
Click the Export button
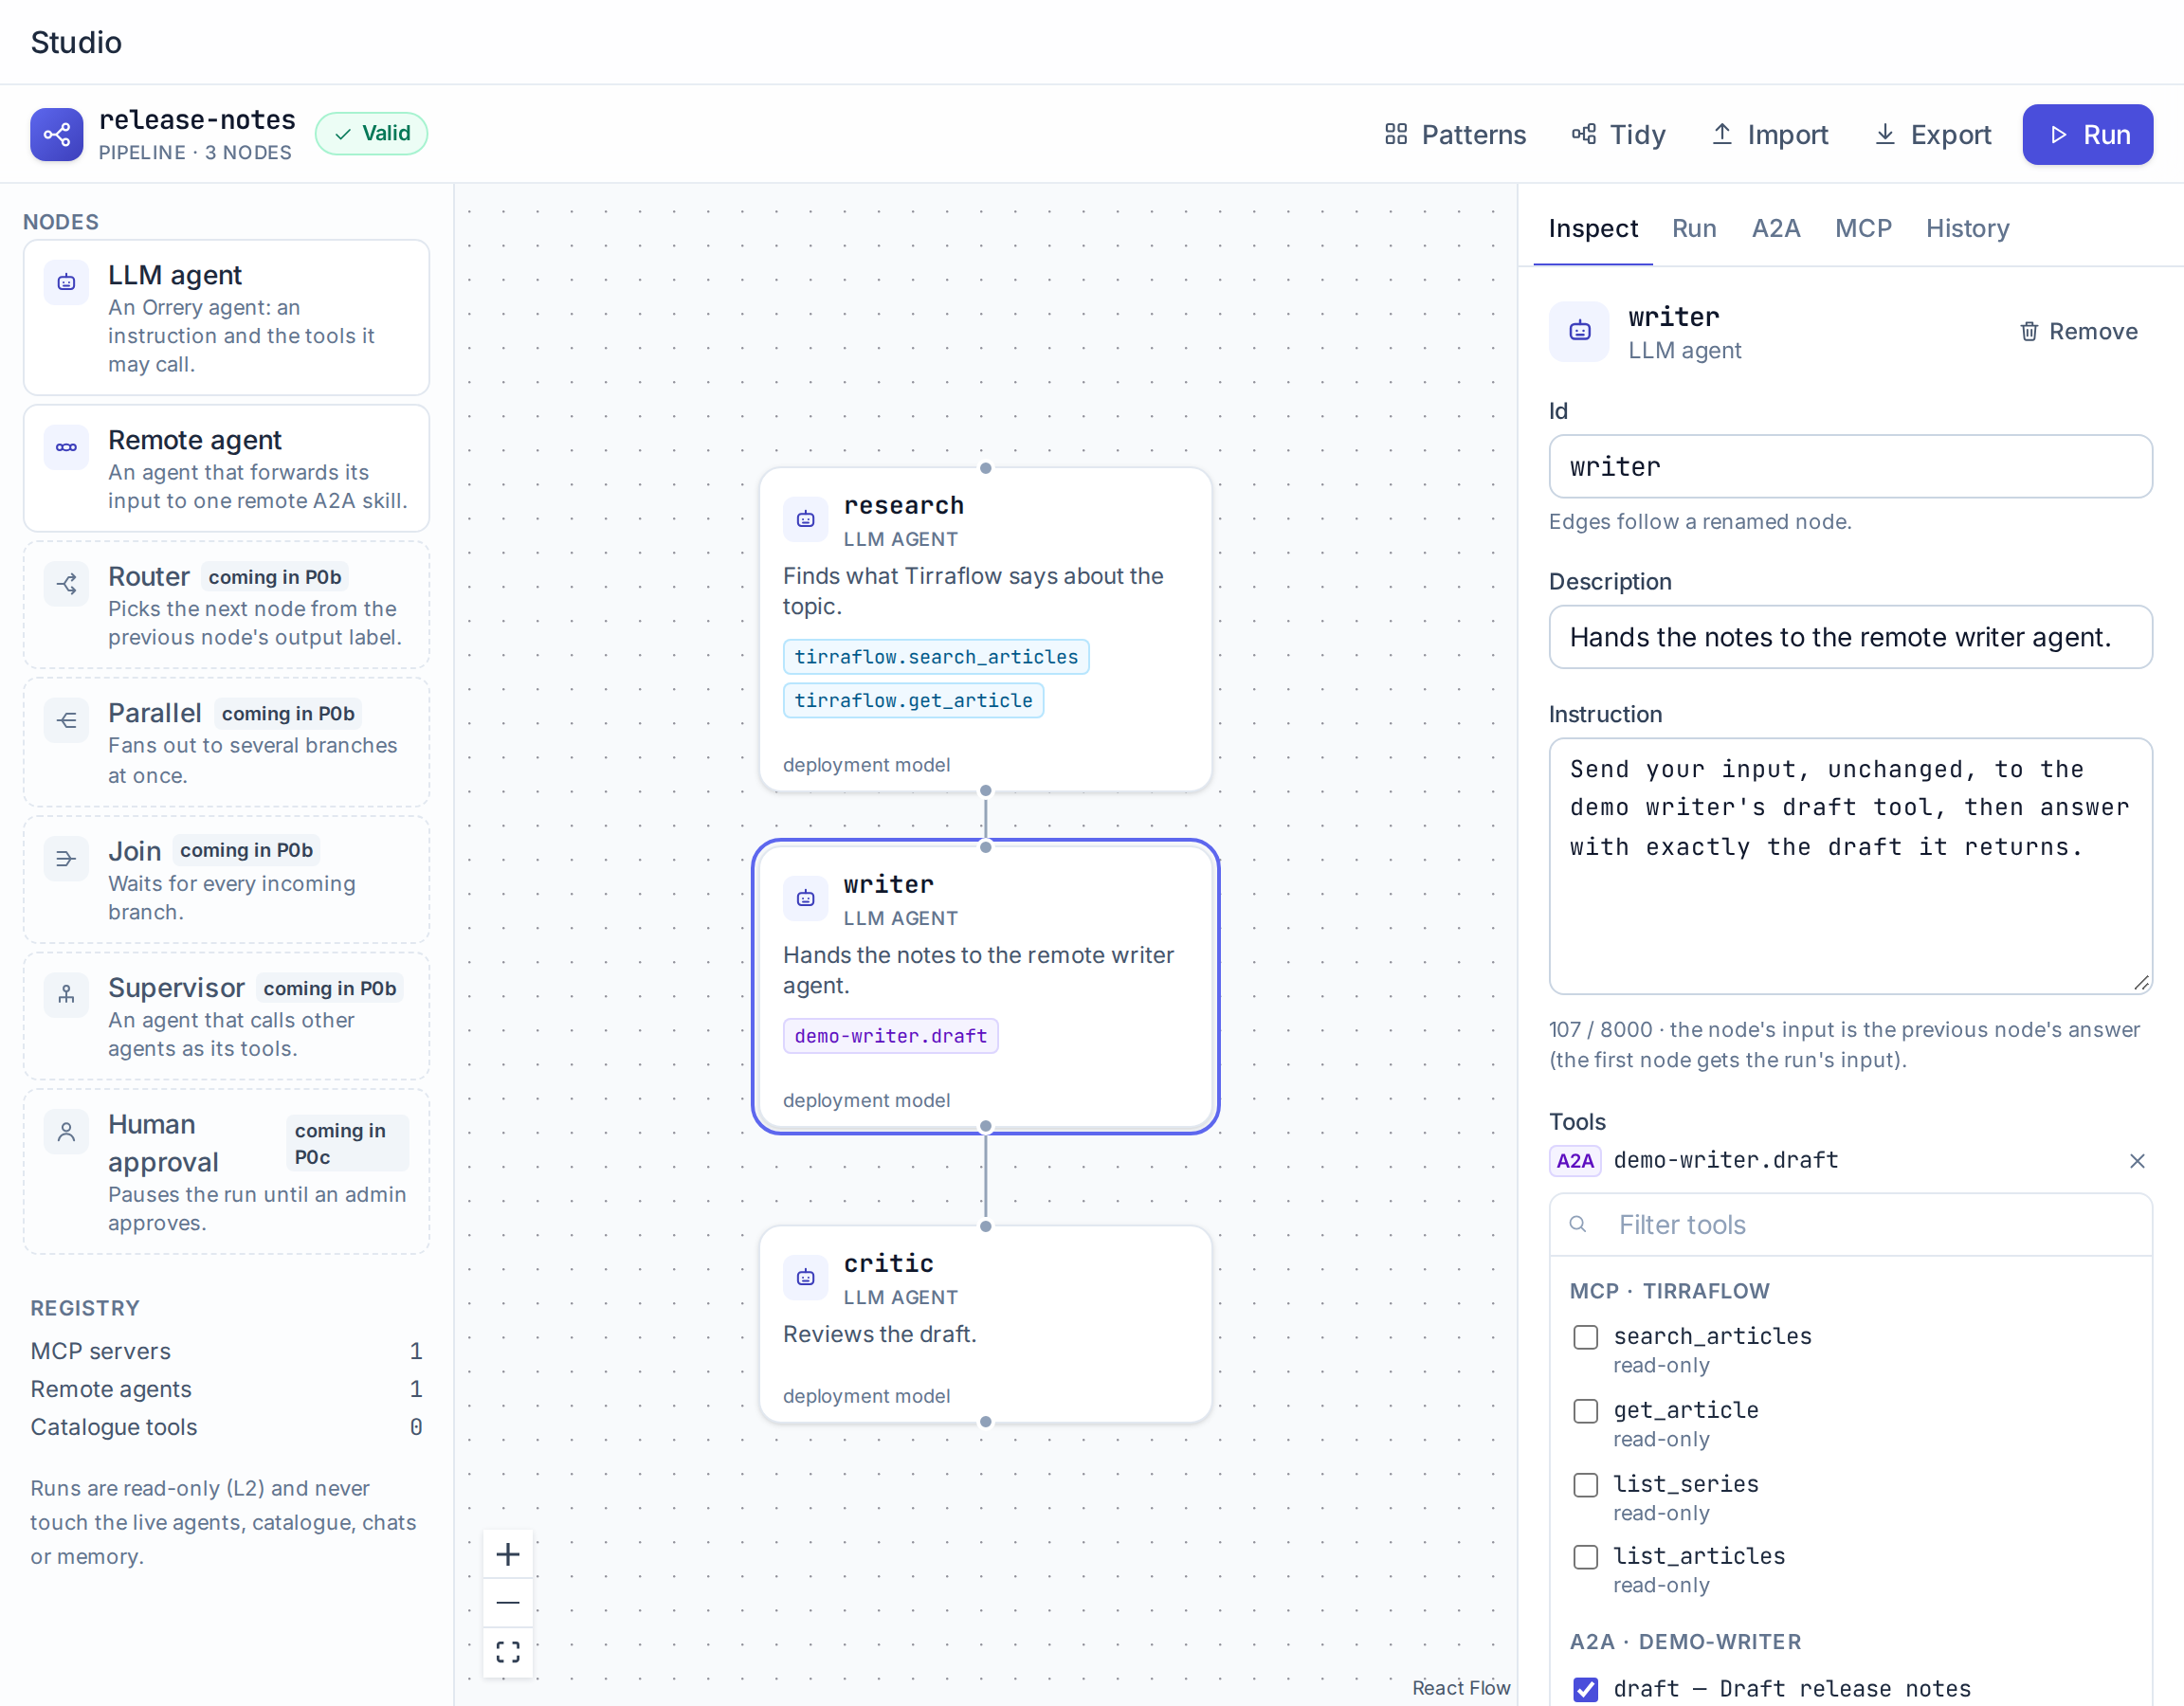pos(1932,135)
